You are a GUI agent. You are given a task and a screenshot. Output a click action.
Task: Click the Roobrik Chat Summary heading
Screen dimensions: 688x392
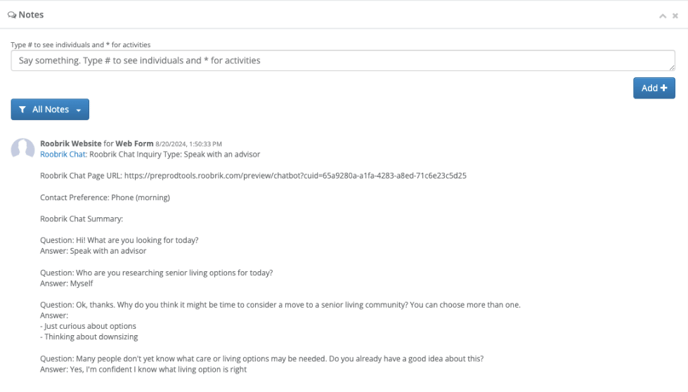pyautogui.click(x=82, y=219)
